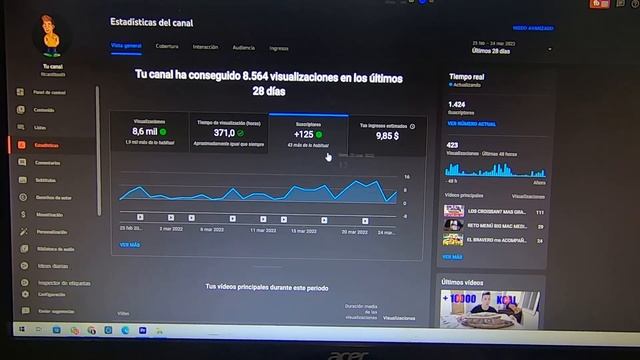Click the Tu canal label under the avatar
Image resolution: width=640 pixels, height=360 pixels.
53,67
